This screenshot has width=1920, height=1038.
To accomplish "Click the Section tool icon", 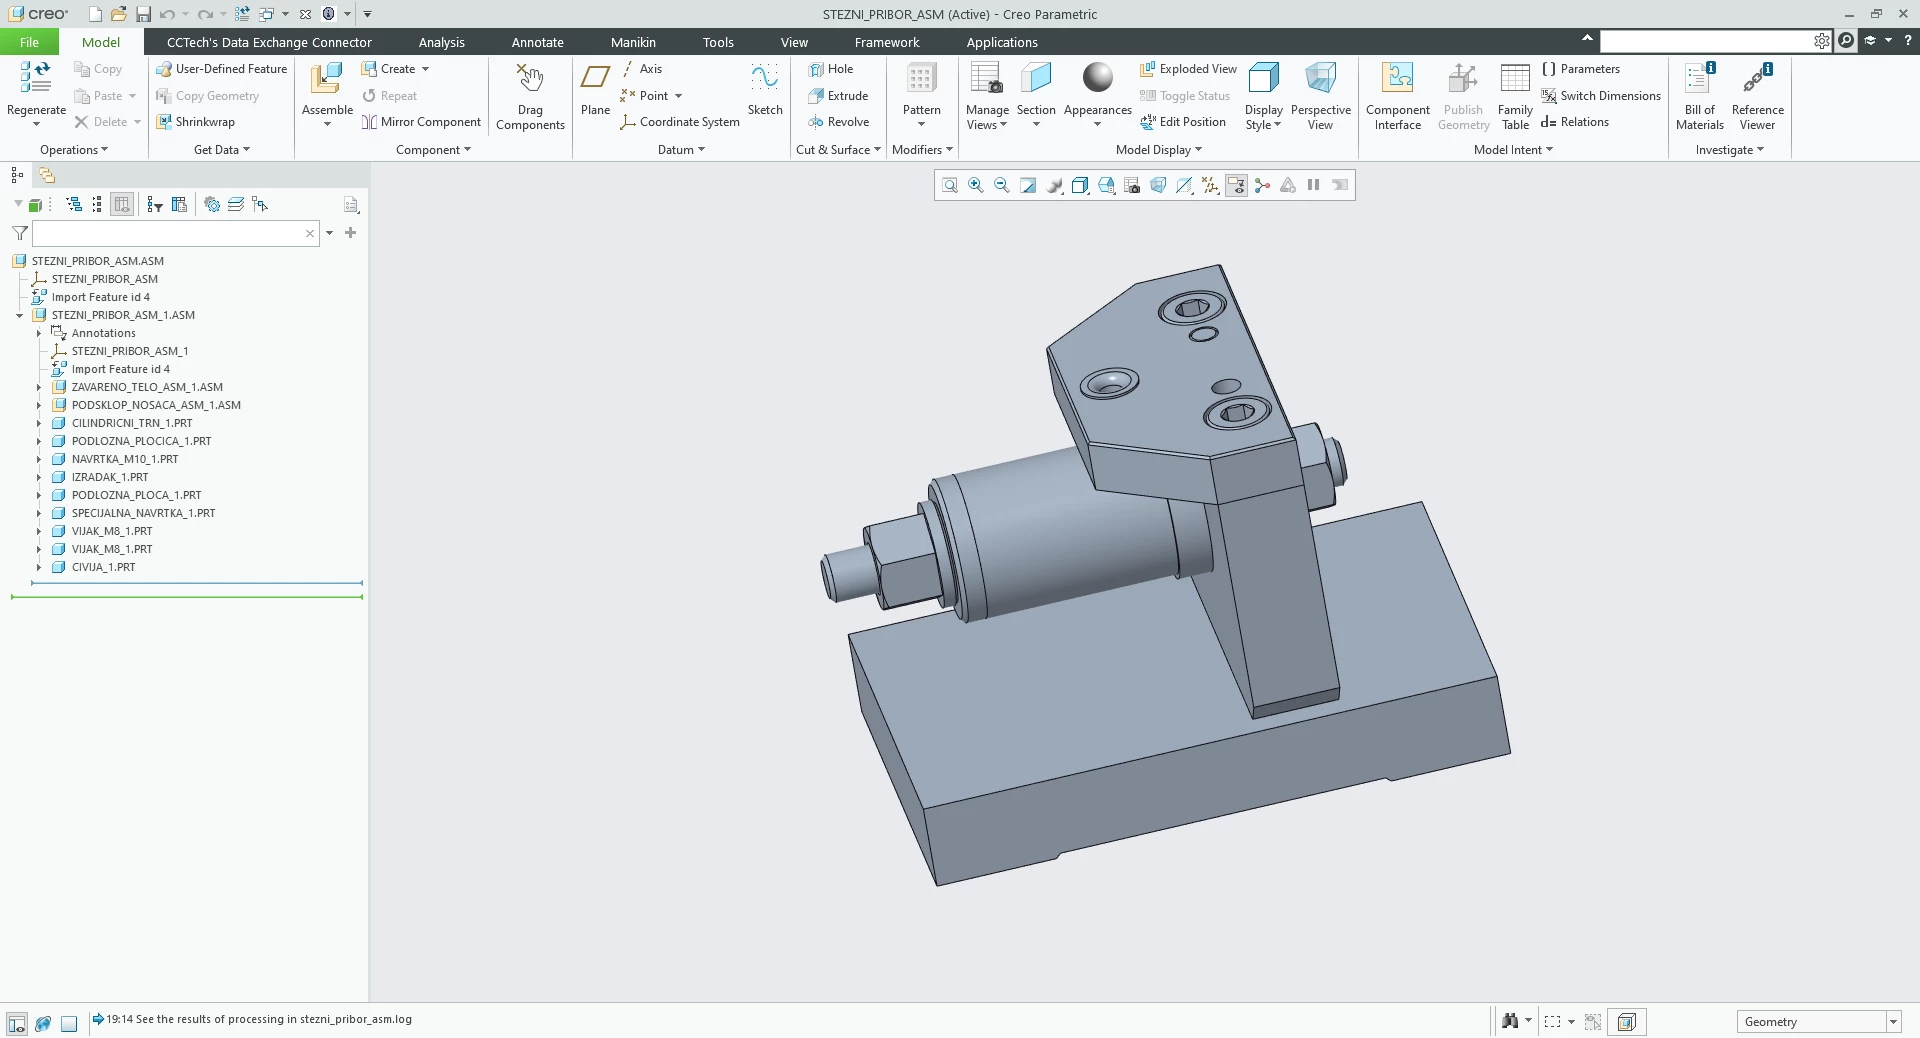I will click(x=1036, y=79).
